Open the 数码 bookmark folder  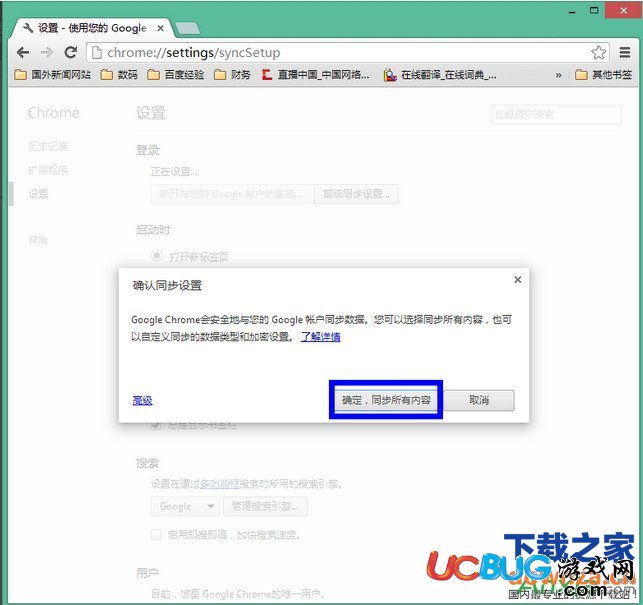click(x=119, y=75)
